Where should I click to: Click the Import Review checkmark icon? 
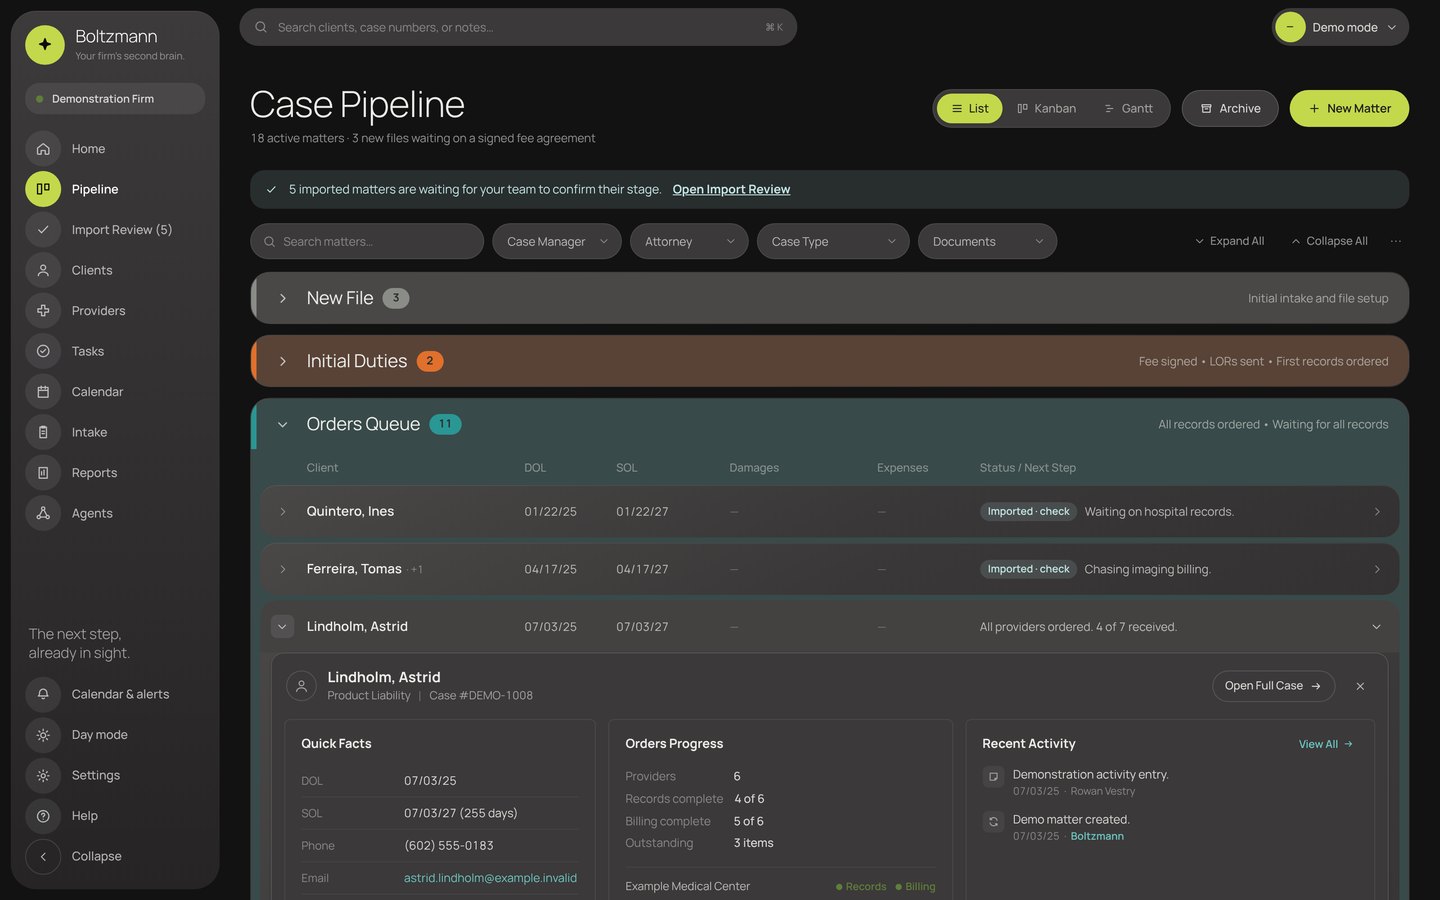tap(43, 230)
